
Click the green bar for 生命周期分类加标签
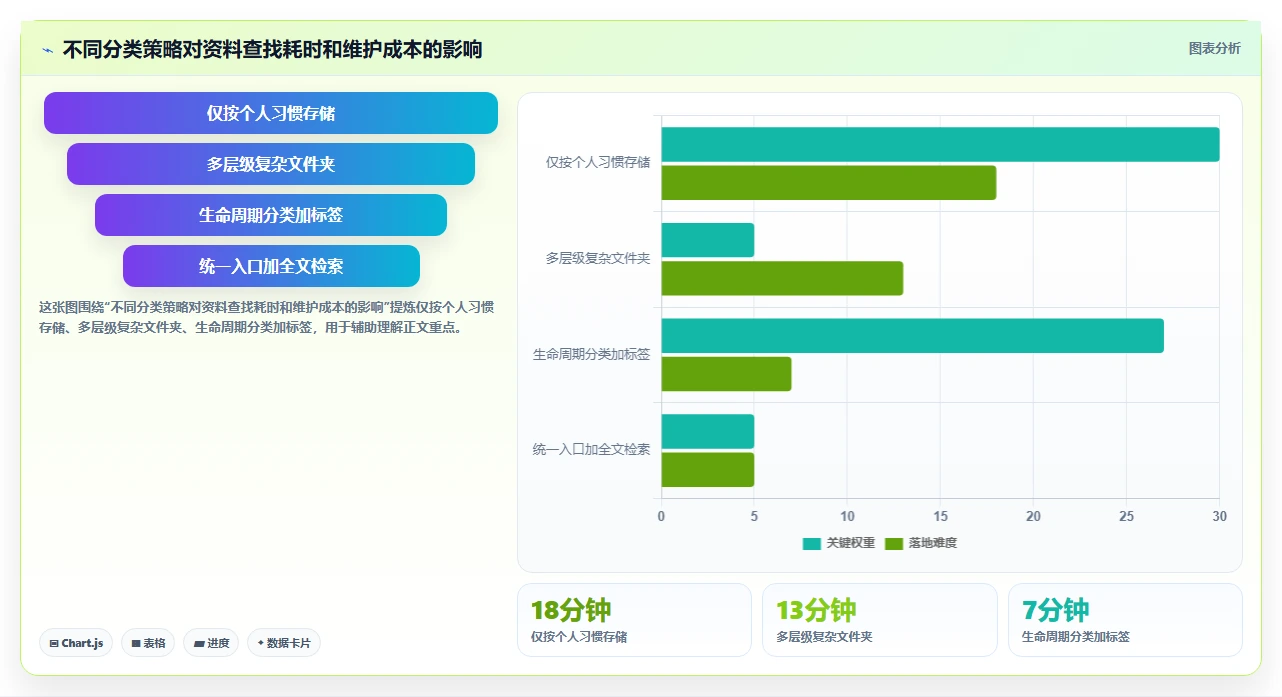(x=726, y=374)
